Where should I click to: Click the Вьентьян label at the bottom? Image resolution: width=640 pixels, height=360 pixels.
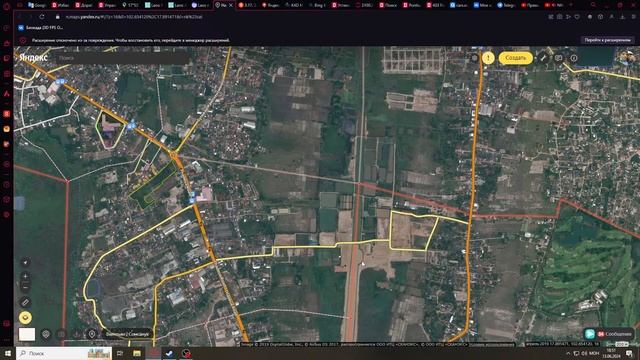127,334
